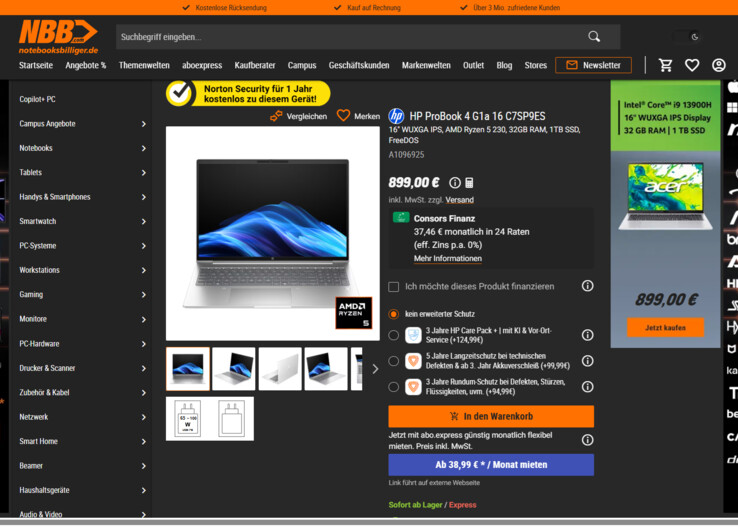Toggle the dark mode moon switch
Screen dimensions: 738x527
687,37
